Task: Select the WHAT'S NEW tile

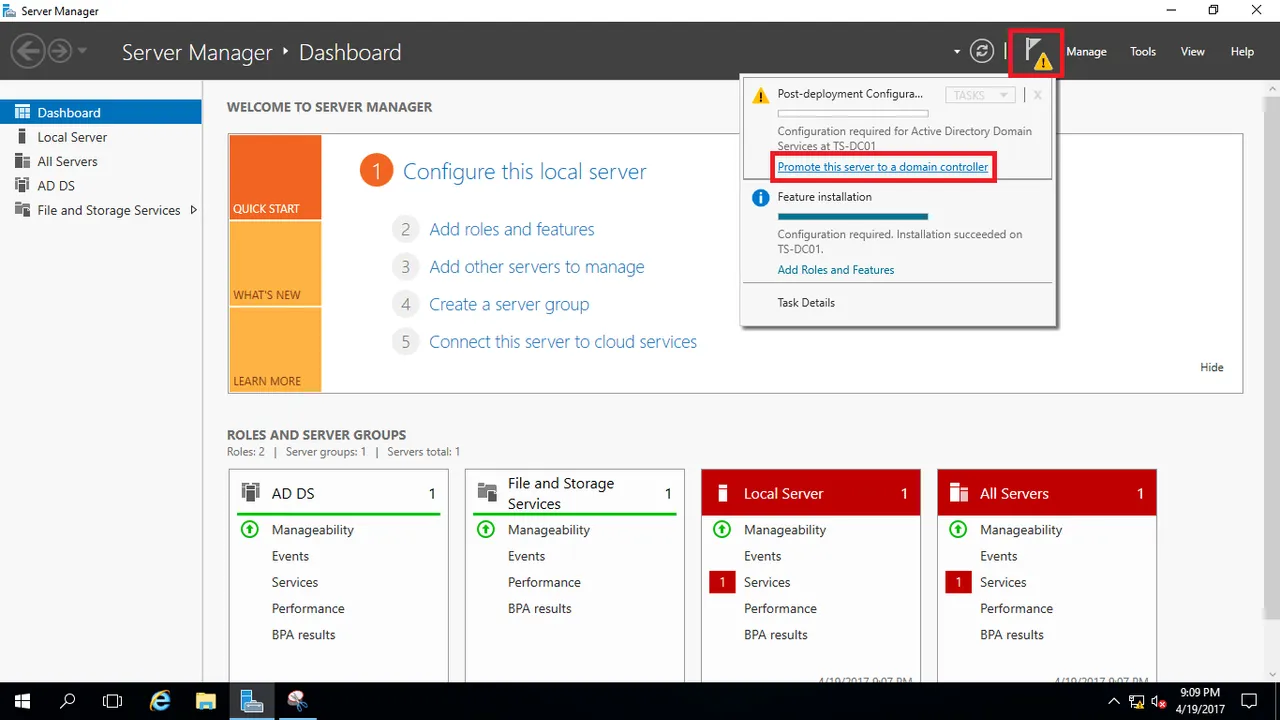Action: click(x=275, y=264)
